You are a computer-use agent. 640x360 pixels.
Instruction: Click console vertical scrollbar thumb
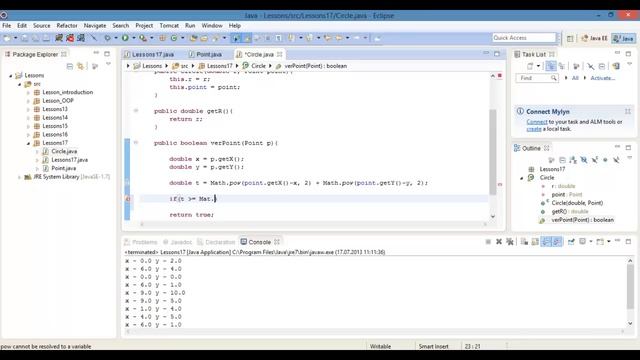coord(630,287)
